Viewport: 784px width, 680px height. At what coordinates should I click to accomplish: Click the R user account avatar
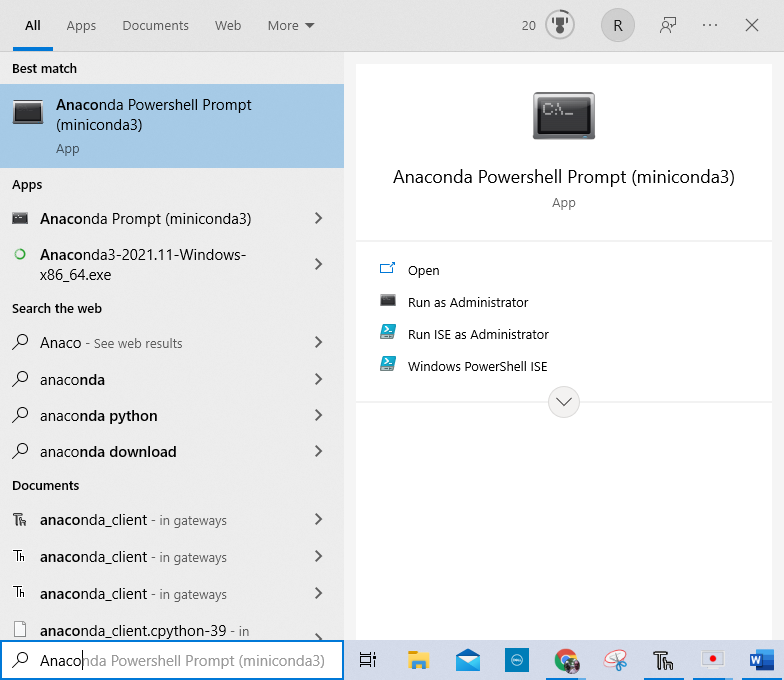617,26
